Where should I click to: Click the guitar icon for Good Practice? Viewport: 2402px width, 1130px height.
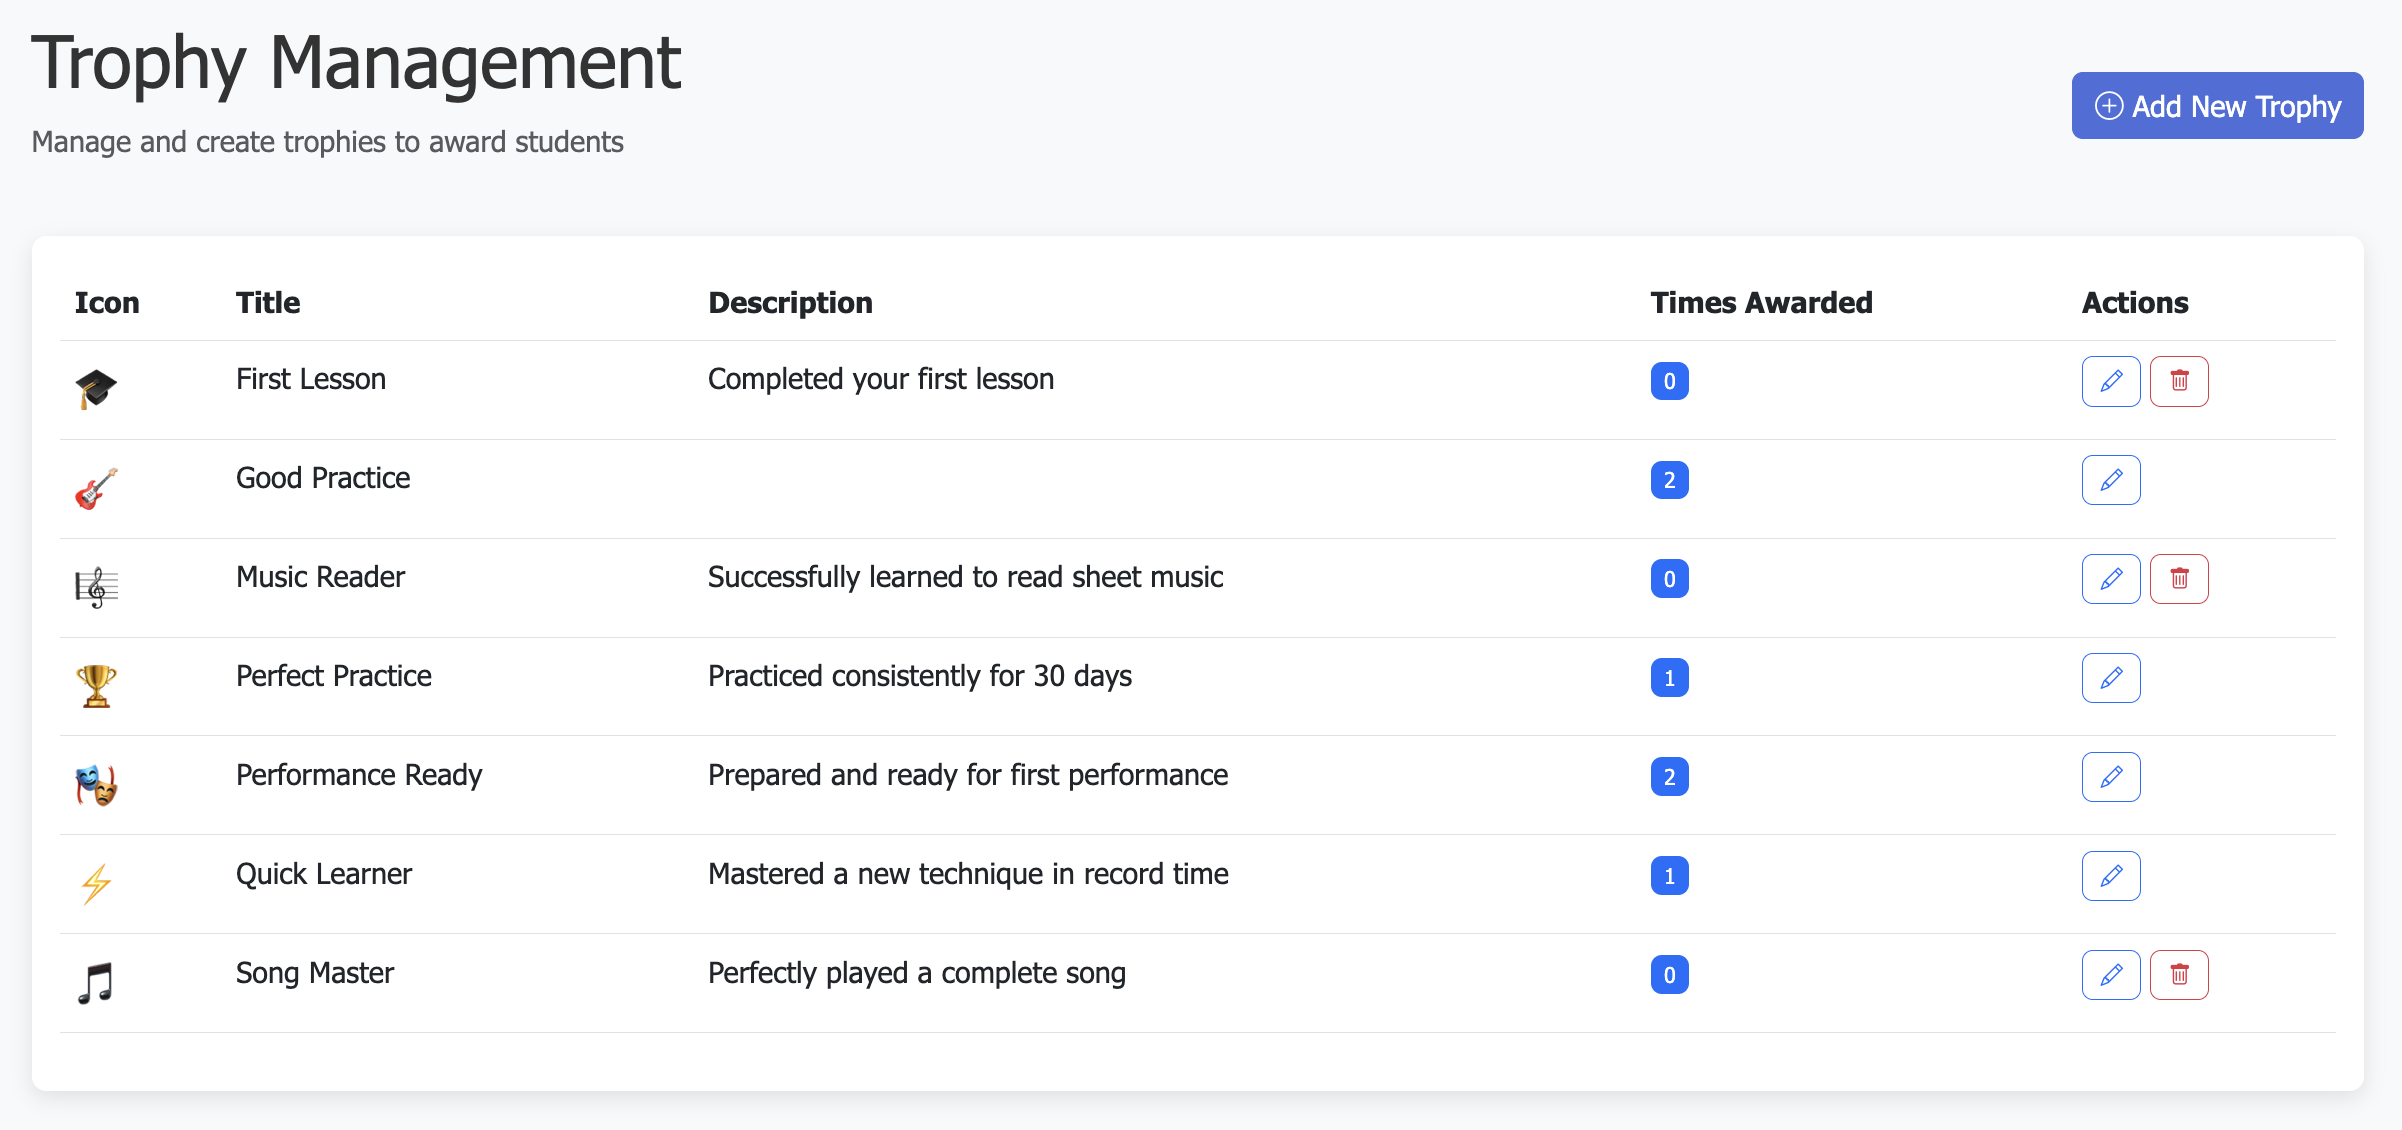(96, 488)
